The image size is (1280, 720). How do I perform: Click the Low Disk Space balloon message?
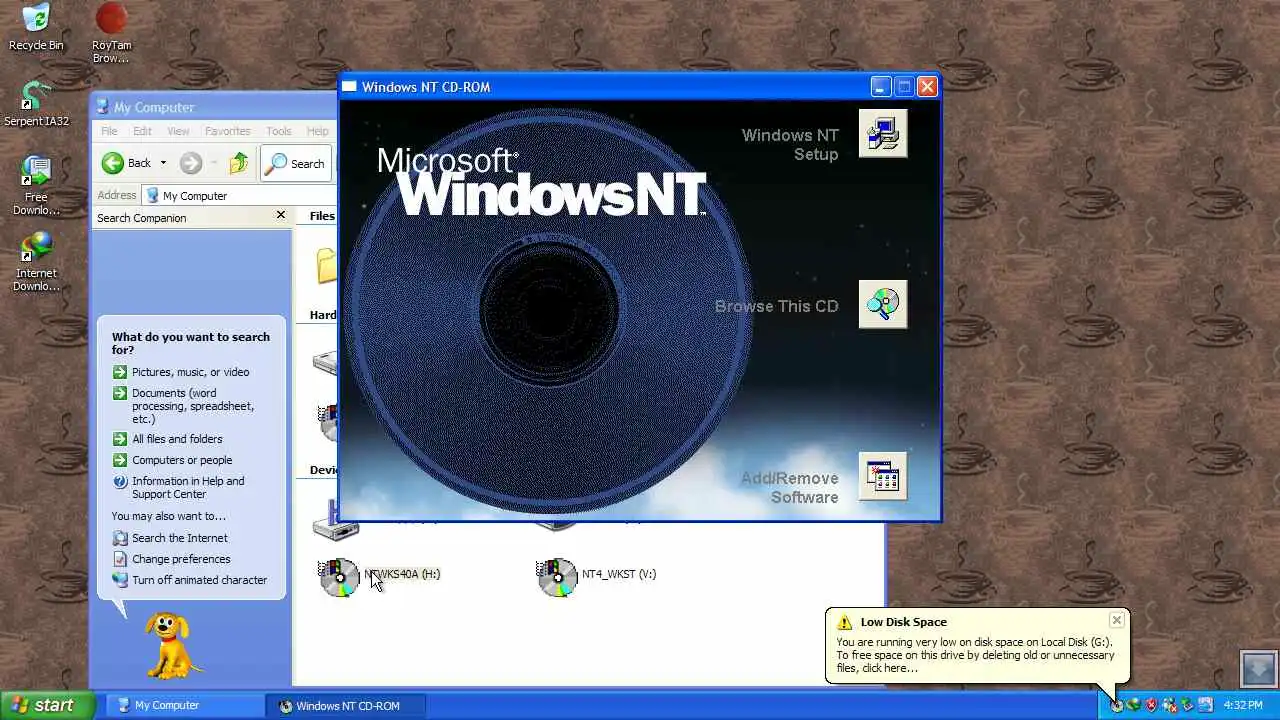pyautogui.click(x=975, y=655)
